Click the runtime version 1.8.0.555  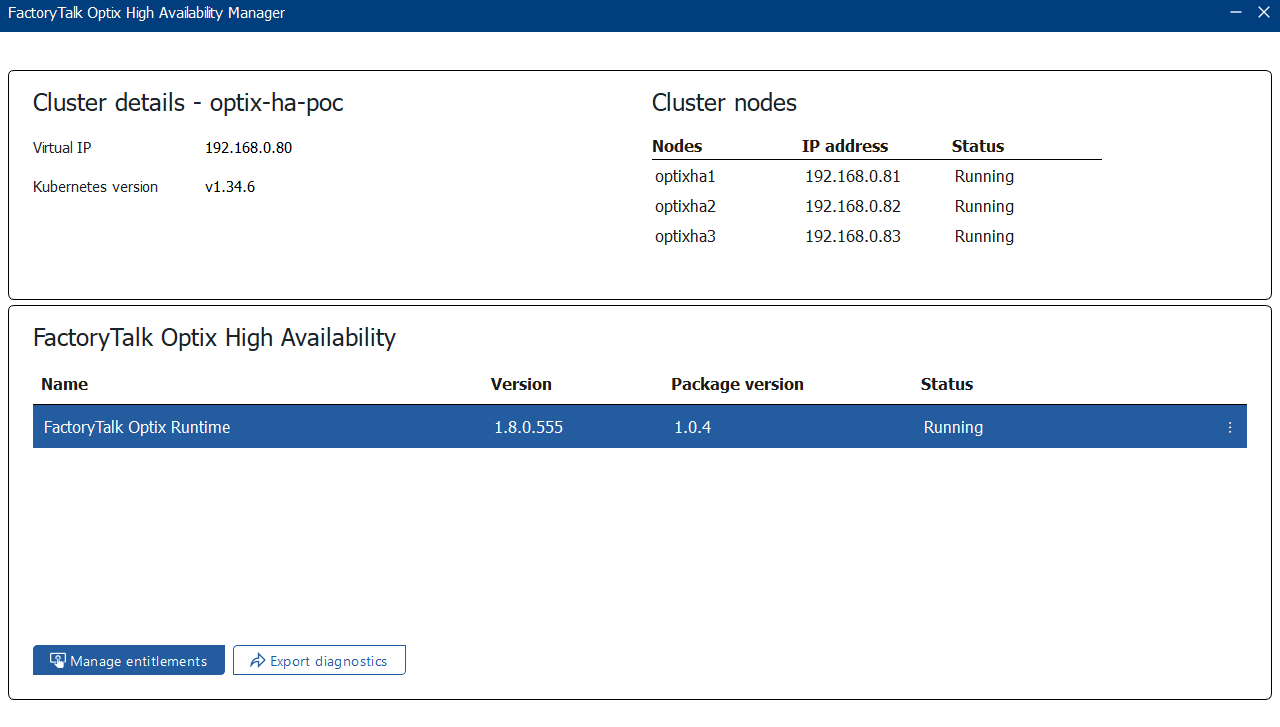point(528,427)
